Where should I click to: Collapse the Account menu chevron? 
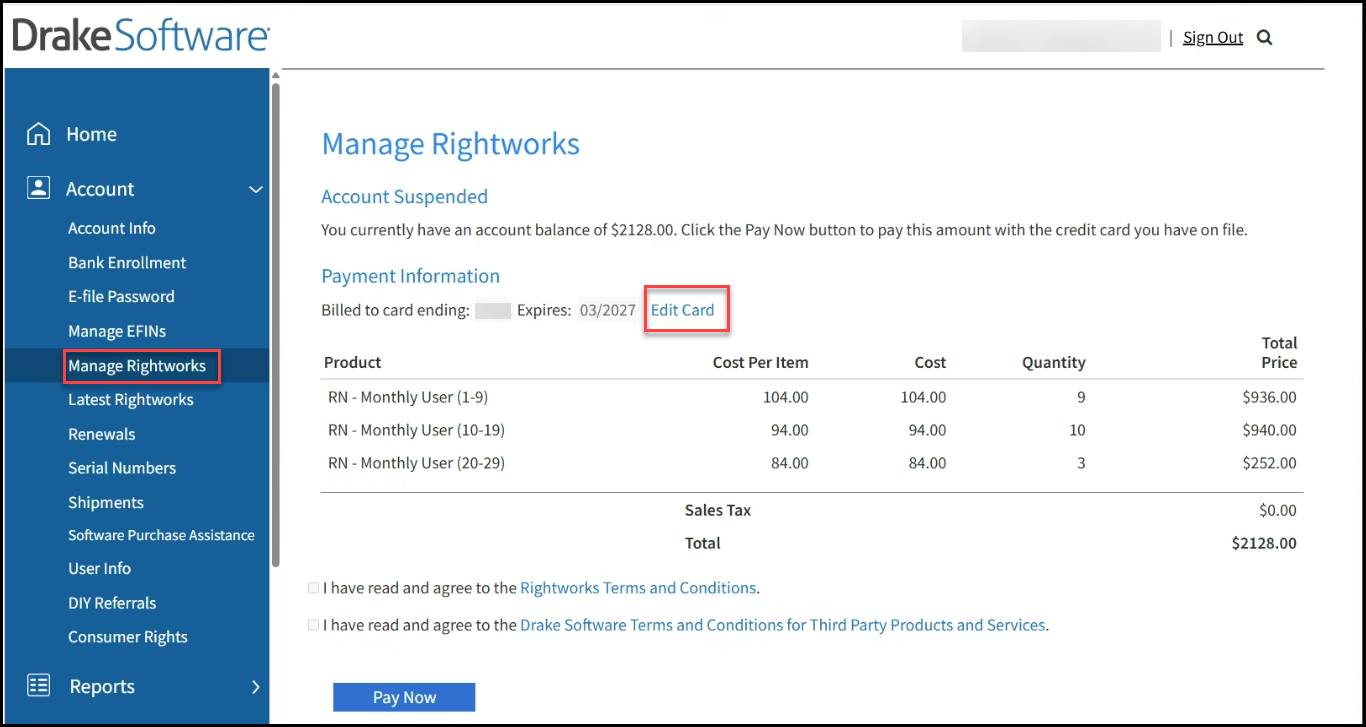point(256,189)
